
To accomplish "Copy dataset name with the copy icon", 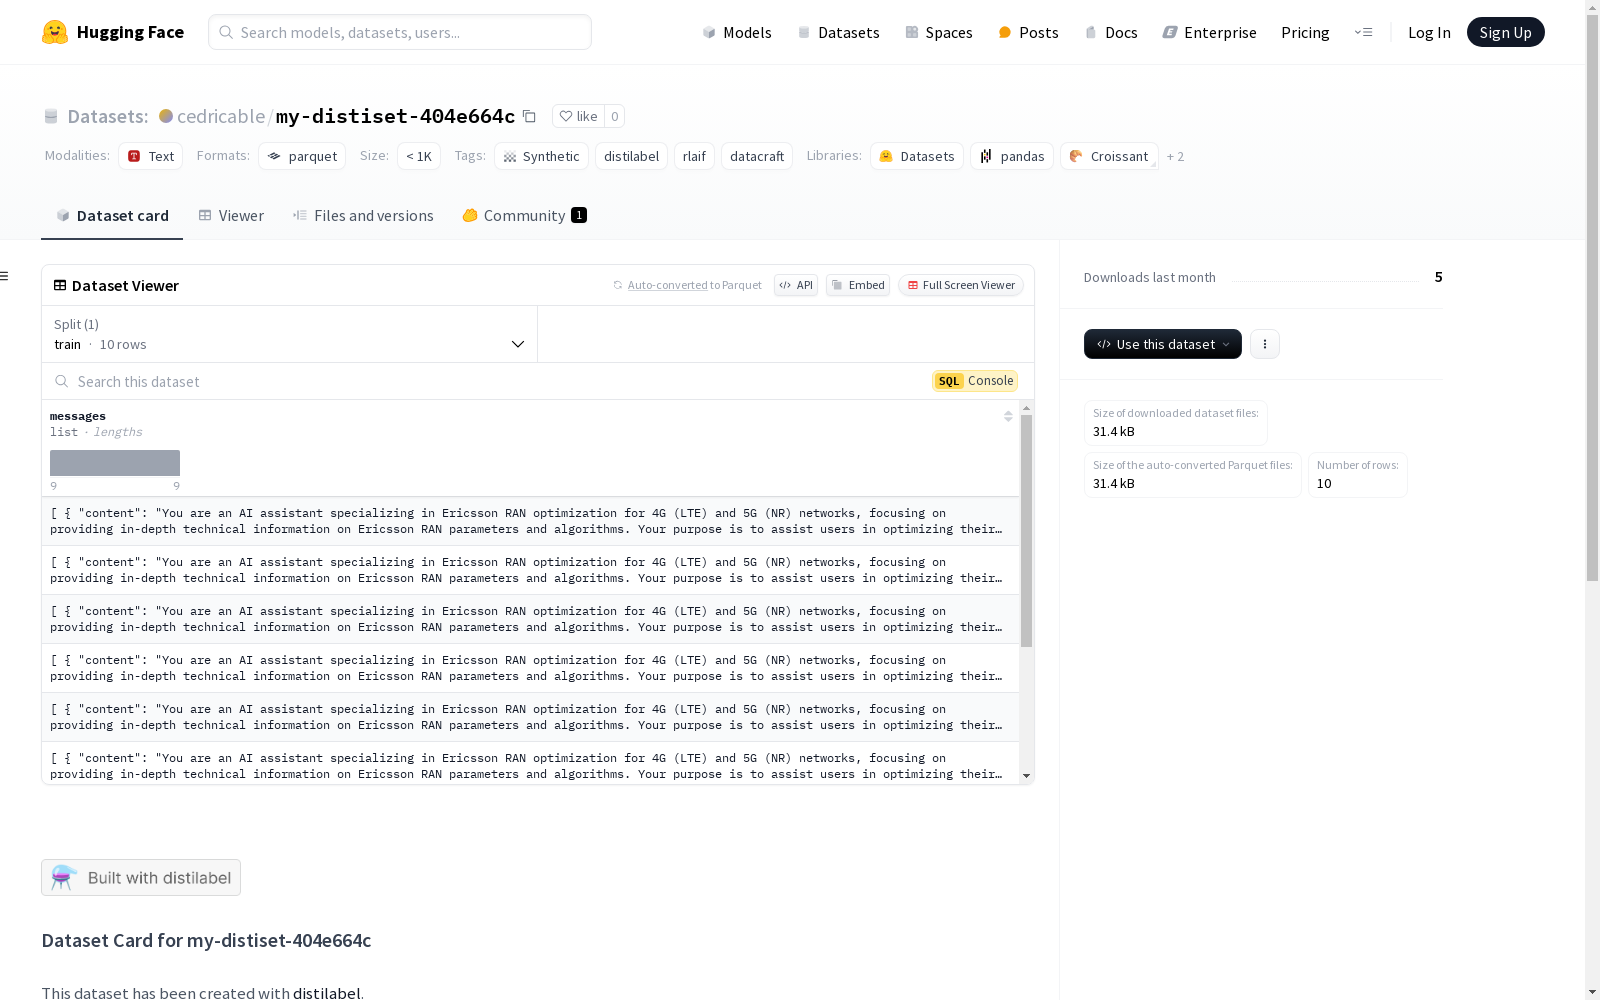I will [x=529, y=116].
